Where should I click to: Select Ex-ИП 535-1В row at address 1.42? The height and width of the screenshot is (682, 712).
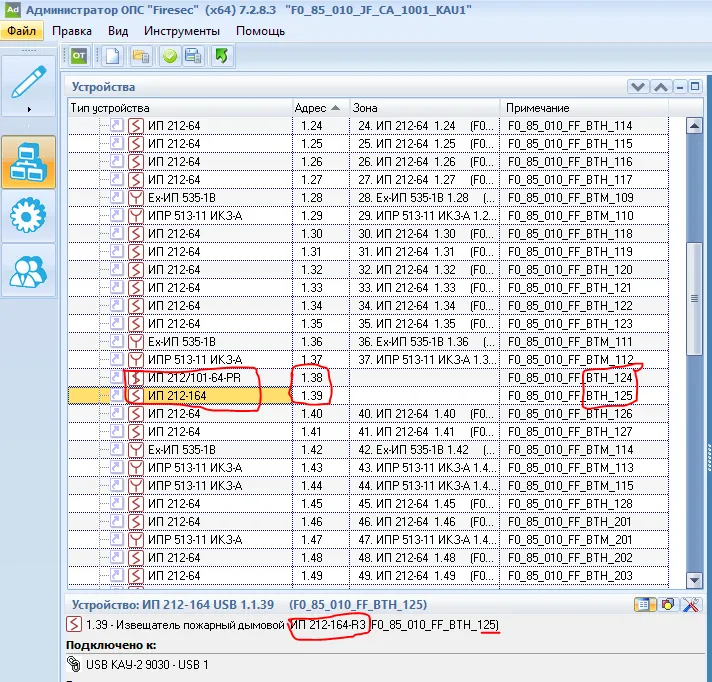[x=368, y=450]
